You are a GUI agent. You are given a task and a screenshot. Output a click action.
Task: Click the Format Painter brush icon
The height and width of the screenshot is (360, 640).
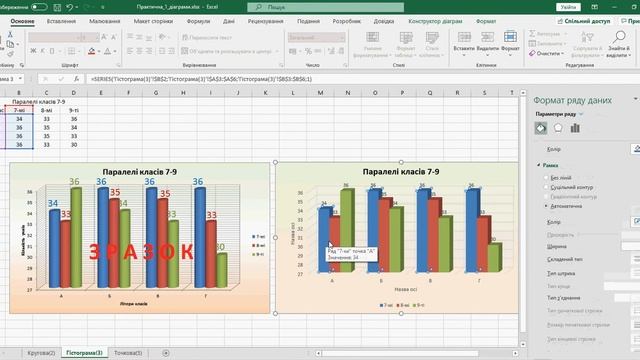click(x=10, y=53)
